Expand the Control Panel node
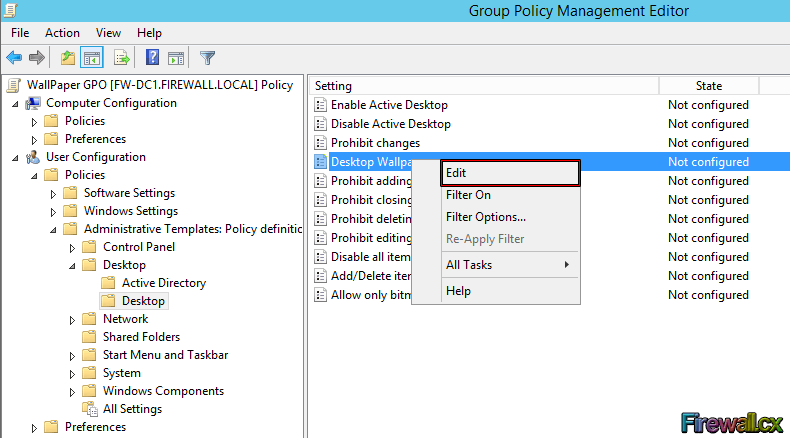 (x=72, y=248)
